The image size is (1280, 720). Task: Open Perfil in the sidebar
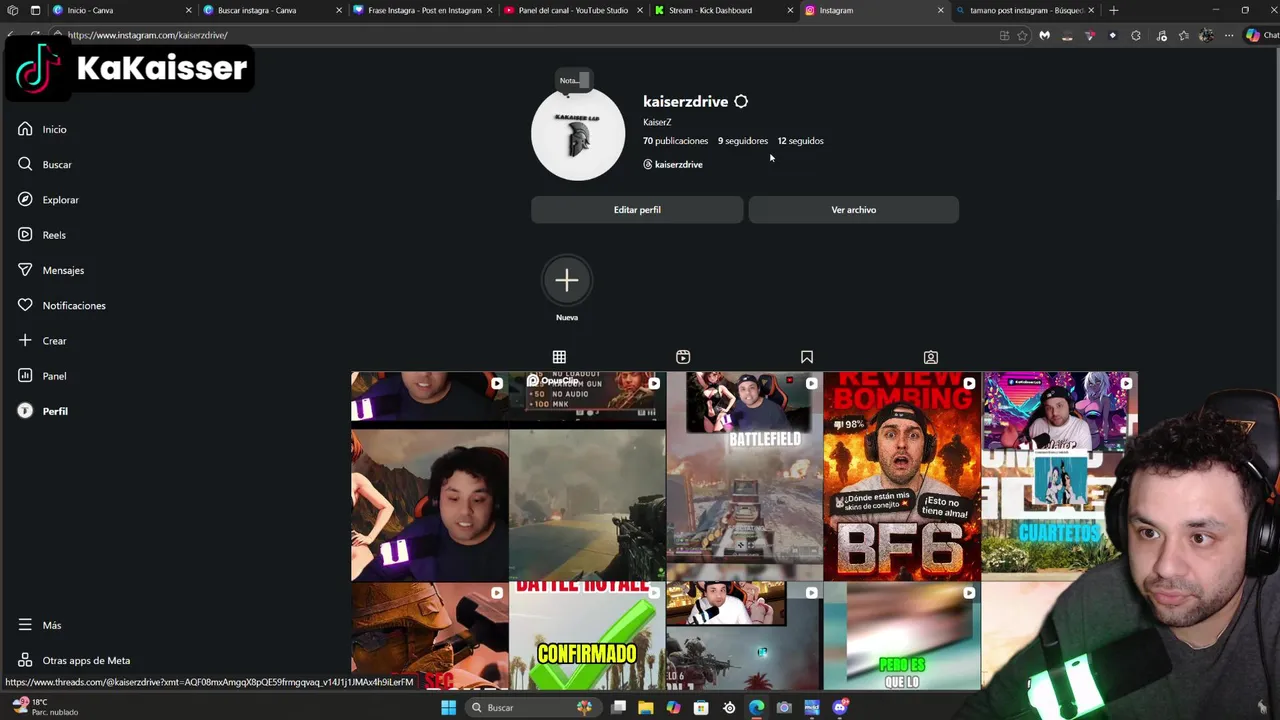click(x=42, y=411)
